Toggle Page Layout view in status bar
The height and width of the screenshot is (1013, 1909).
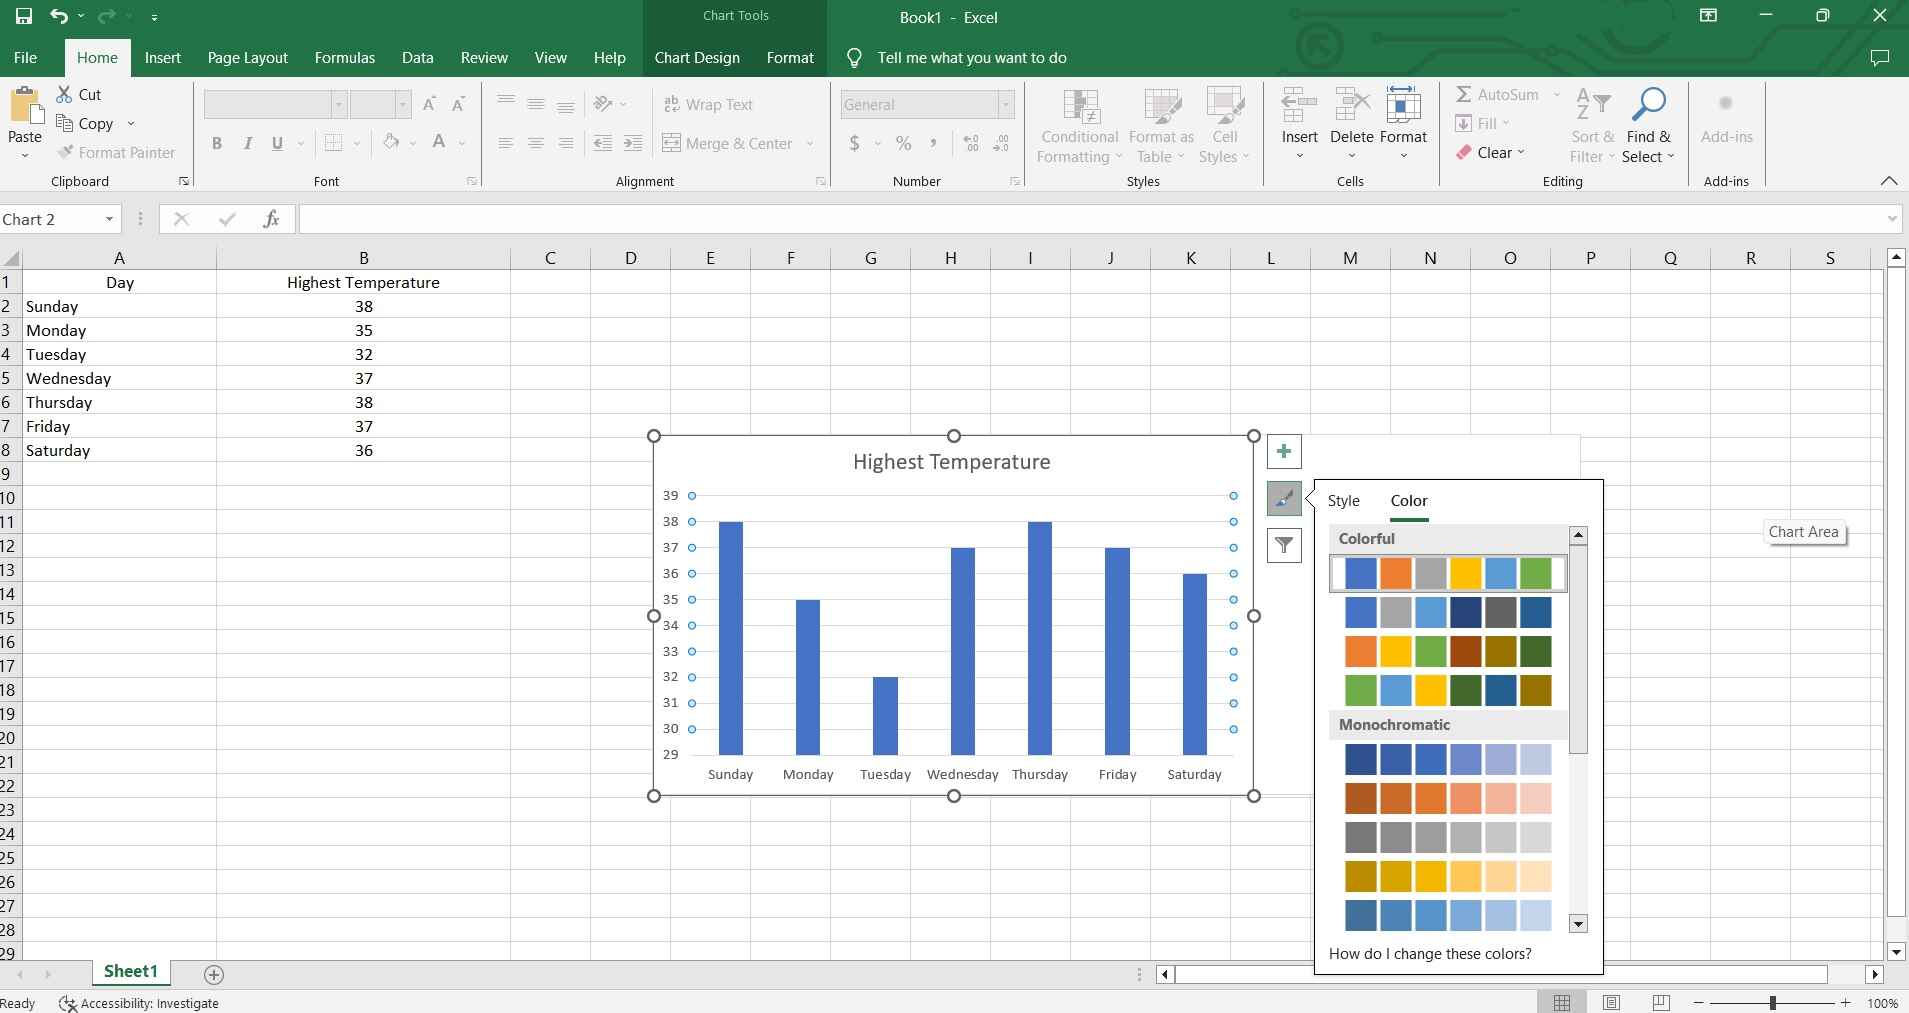(1611, 1002)
